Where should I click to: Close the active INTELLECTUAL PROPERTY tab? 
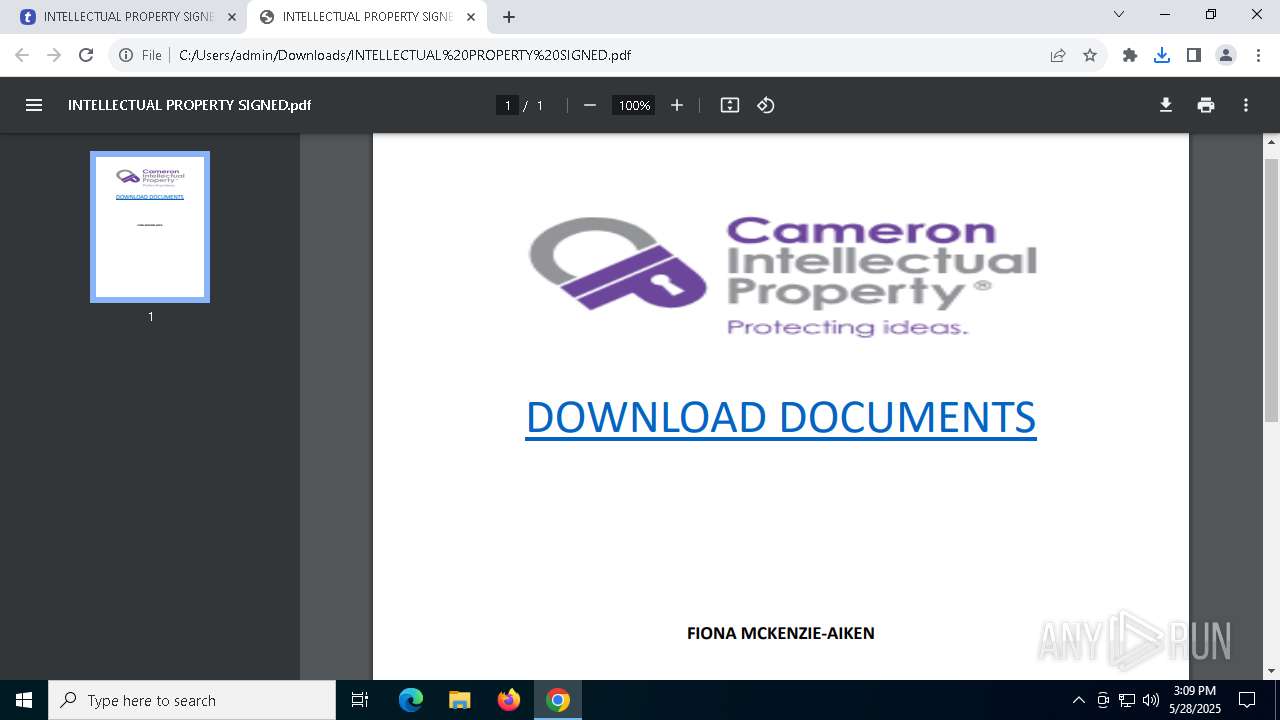[471, 17]
